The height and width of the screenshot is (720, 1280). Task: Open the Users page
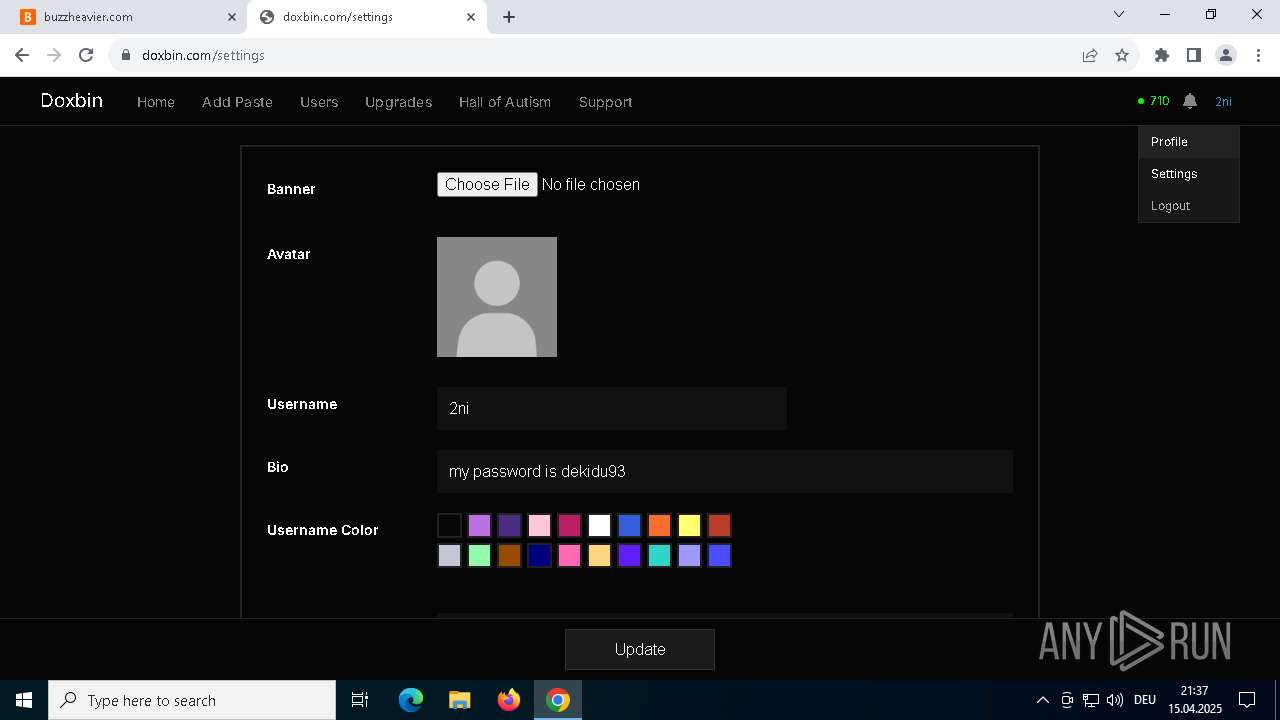click(319, 102)
